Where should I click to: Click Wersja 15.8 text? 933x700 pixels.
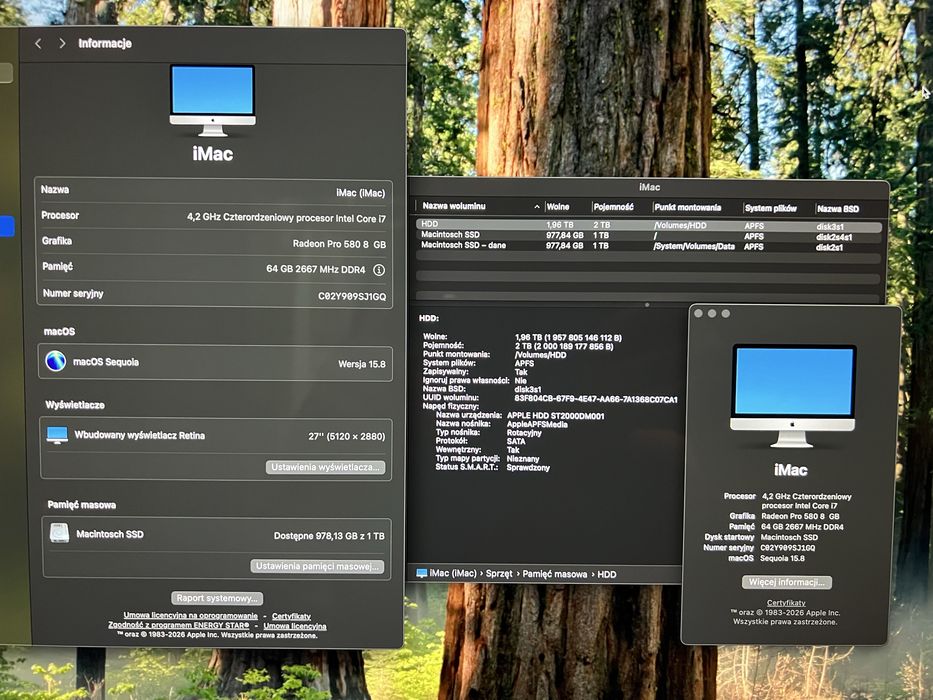pyautogui.click(x=362, y=364)
